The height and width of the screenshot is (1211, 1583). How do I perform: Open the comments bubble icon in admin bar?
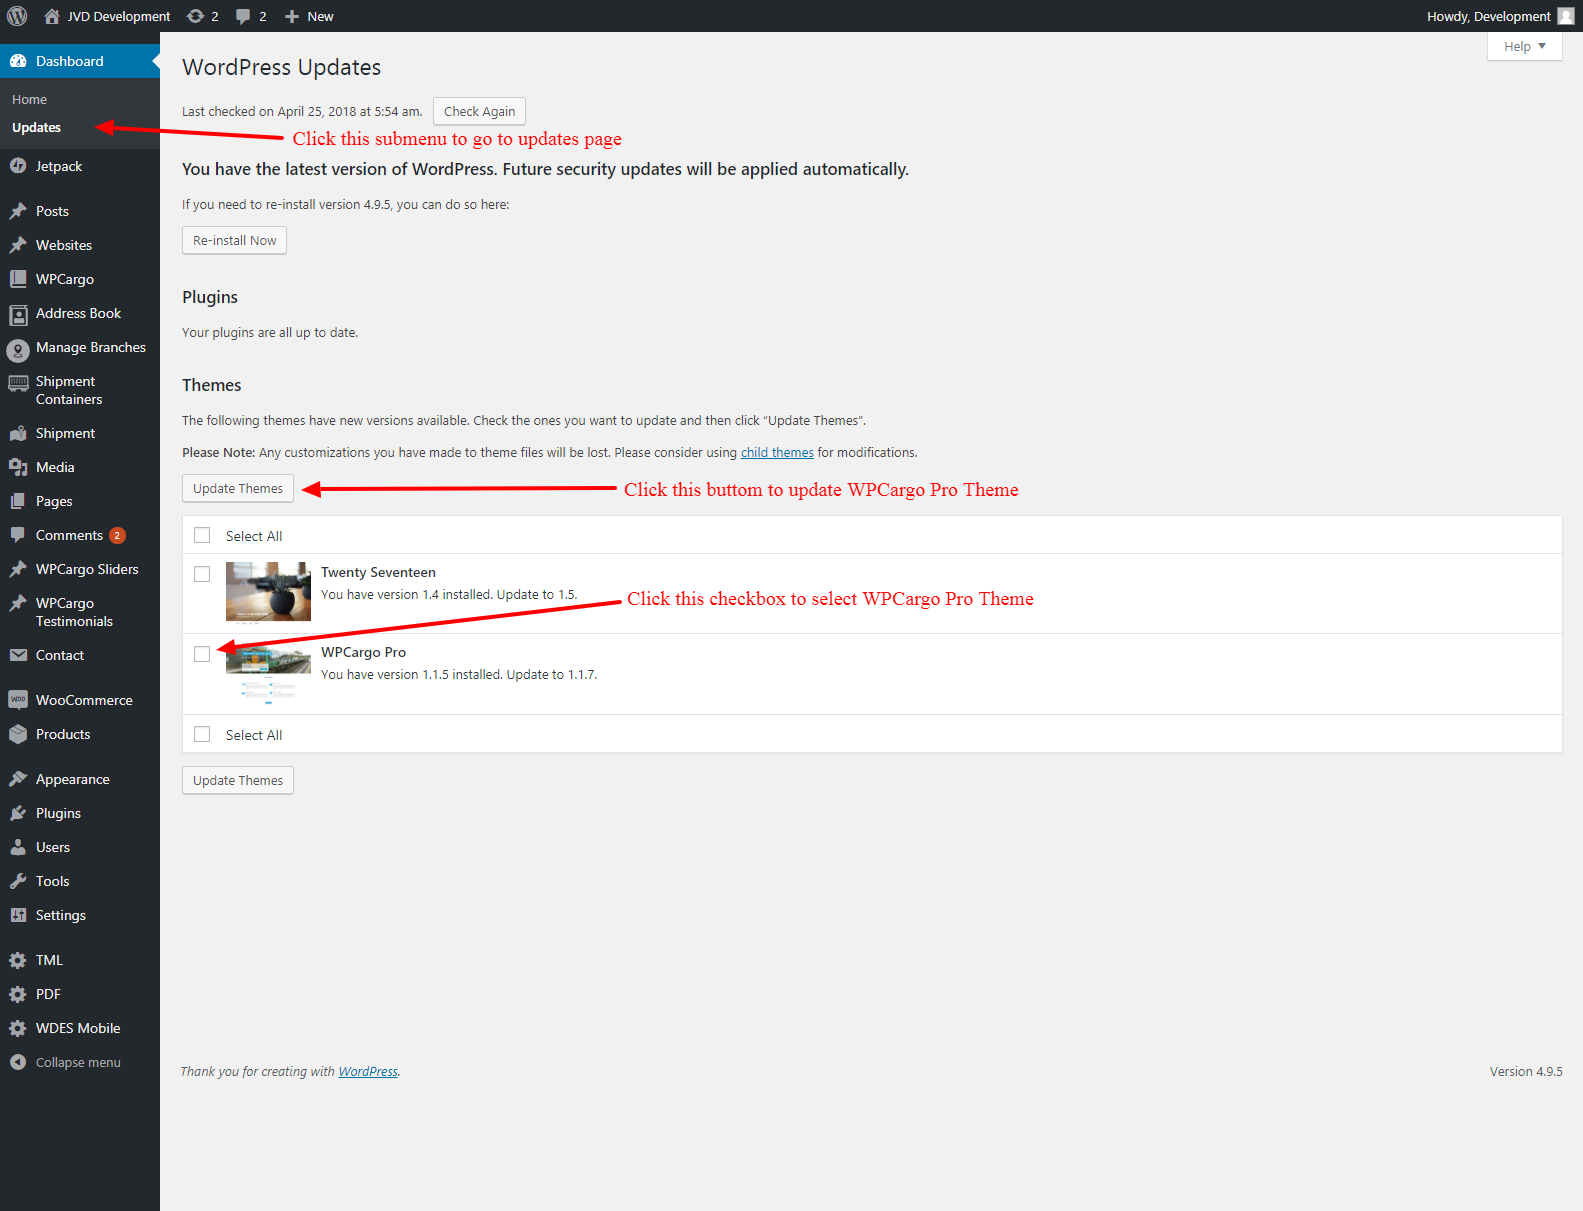(x=243, y=16)
